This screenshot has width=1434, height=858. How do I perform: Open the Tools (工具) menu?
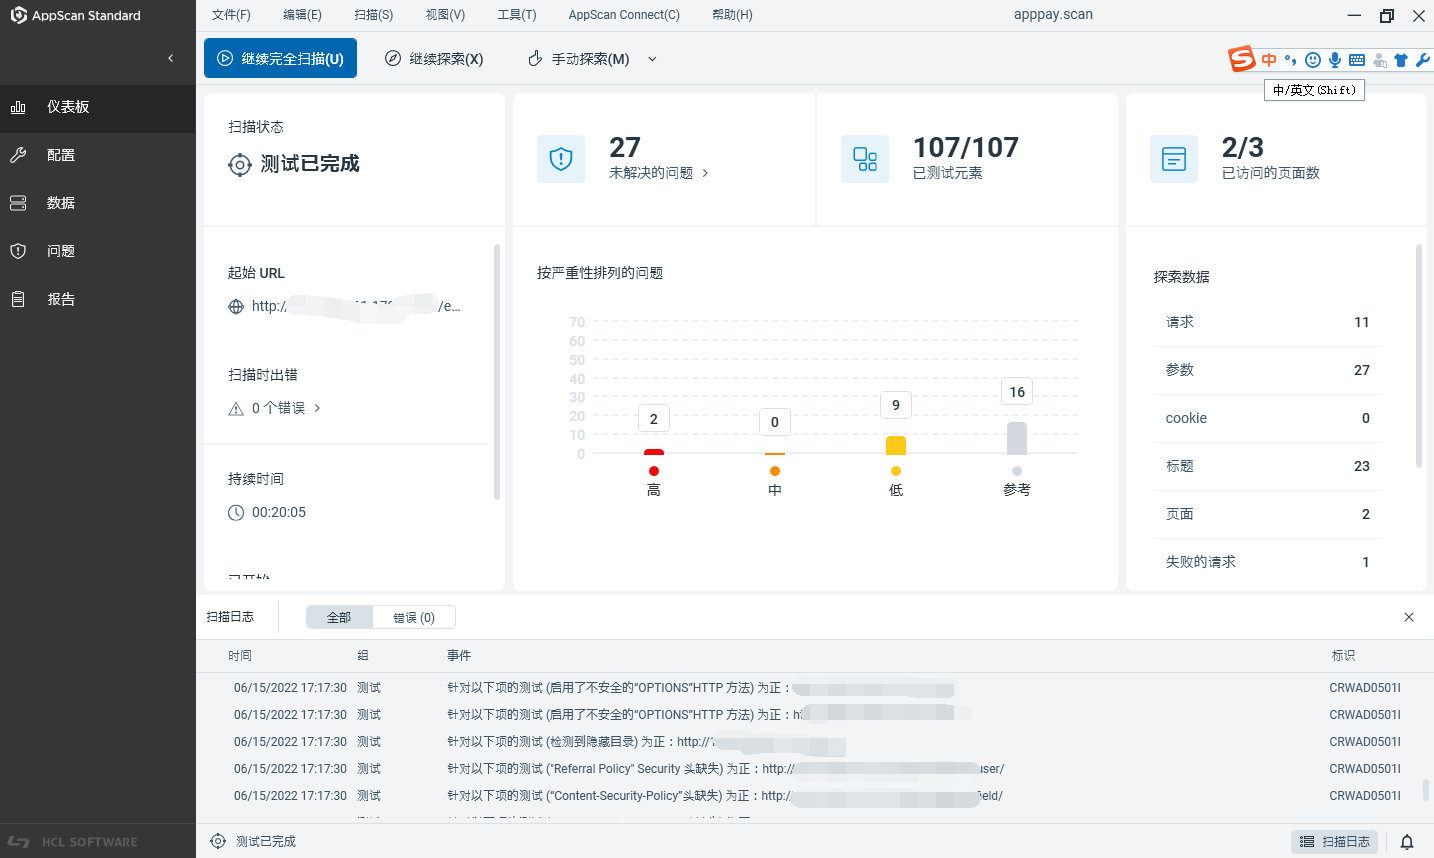516,15
